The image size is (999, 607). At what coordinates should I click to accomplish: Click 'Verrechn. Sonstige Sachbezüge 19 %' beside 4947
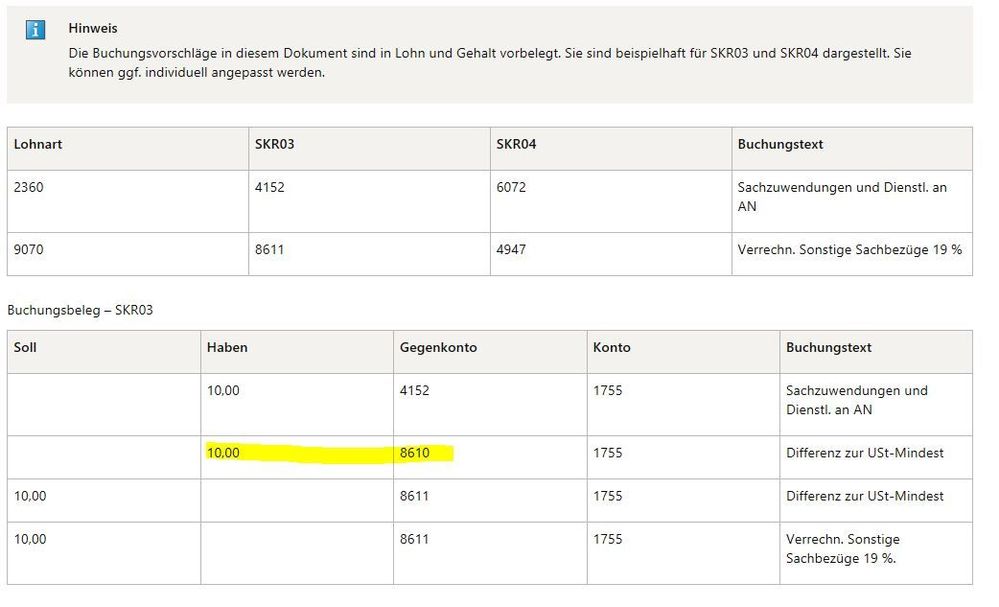(x=849, y=249)
